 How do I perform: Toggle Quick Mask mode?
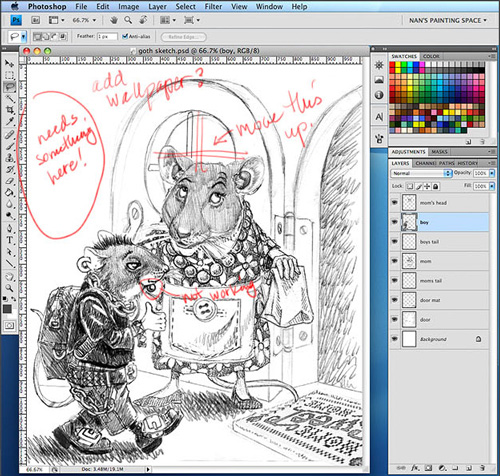click(9, 325)
